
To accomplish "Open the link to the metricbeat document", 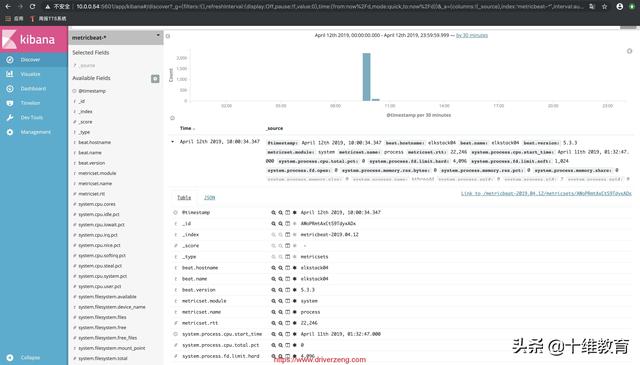I will [x=546, y=194].
